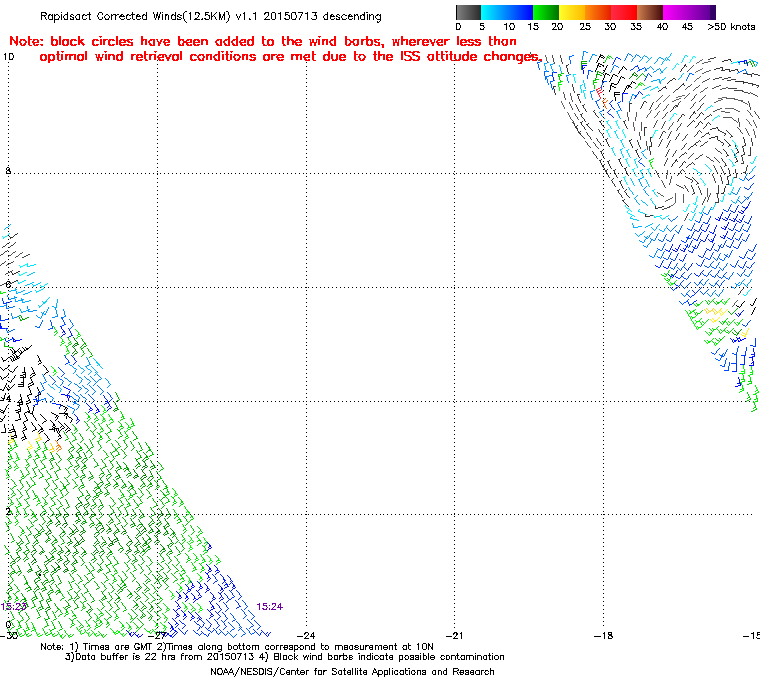Viewport: 760px width, 688px height.
Task: Click the '45' label on the color scale
Action: tap(687, 27)
